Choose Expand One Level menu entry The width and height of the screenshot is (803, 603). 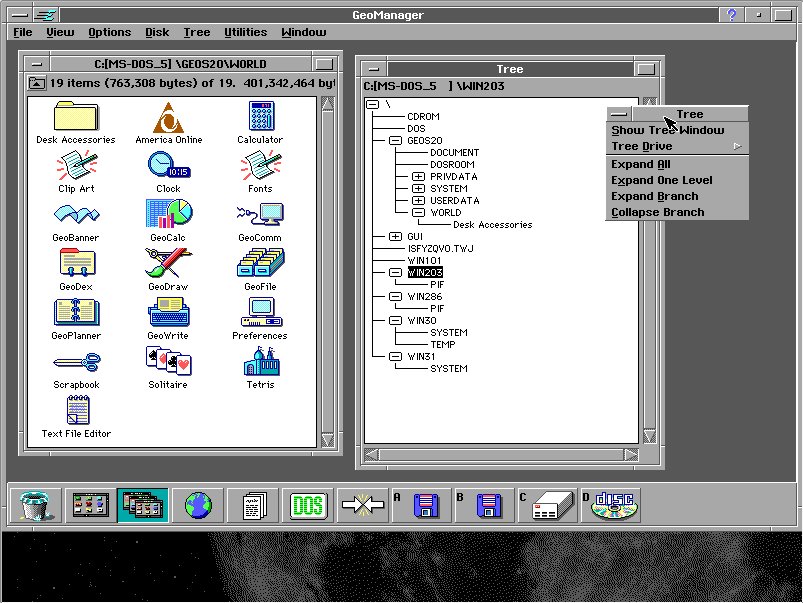677,180
